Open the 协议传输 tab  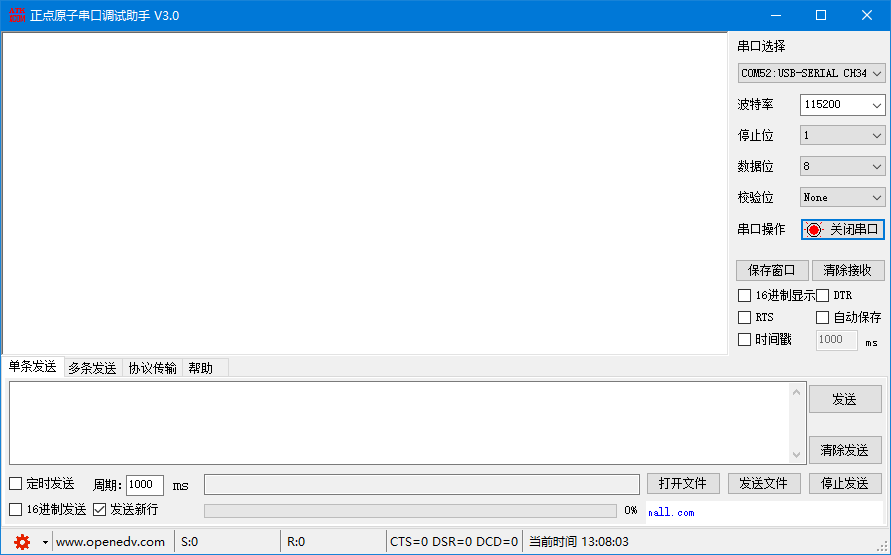tap(152, 368)
